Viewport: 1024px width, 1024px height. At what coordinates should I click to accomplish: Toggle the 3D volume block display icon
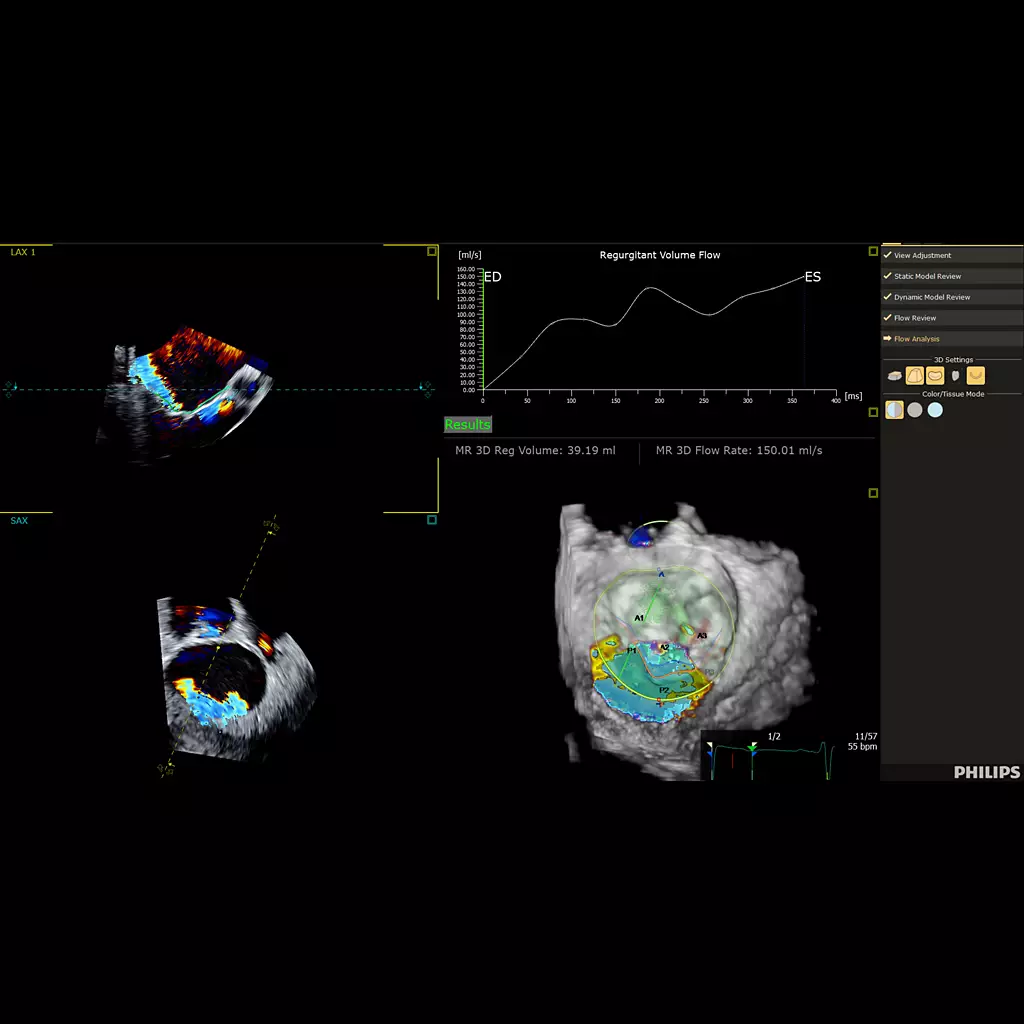(x=894, y=376)
